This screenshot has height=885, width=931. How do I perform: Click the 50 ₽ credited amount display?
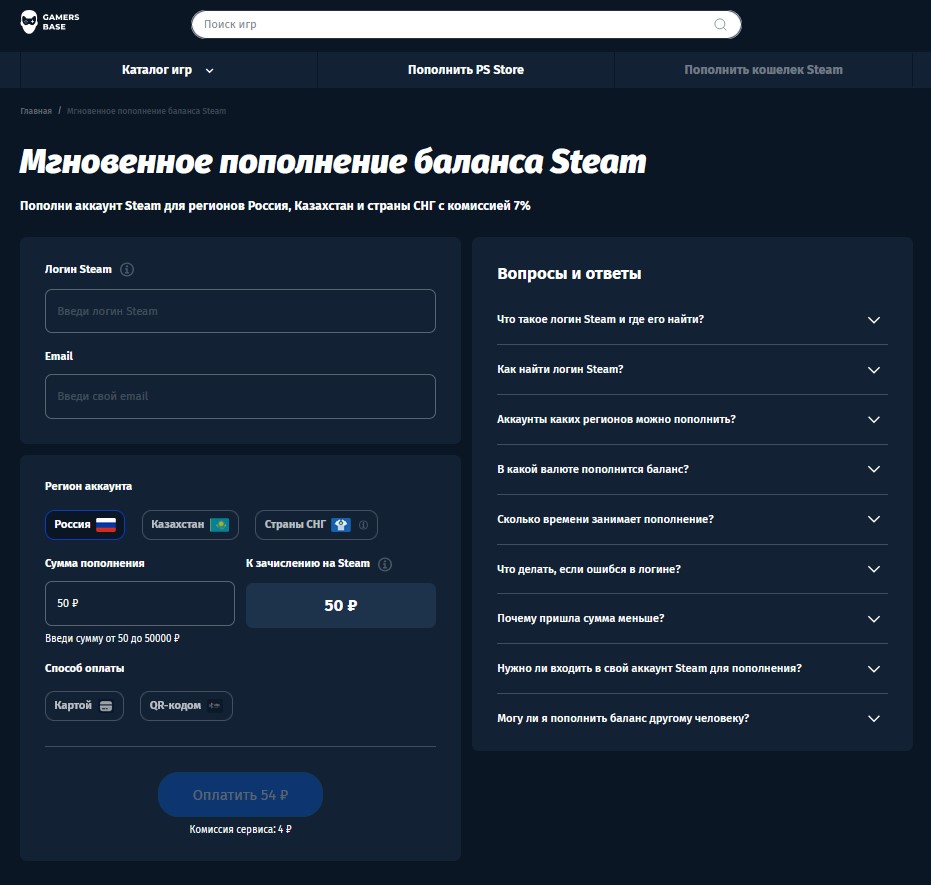341,605
